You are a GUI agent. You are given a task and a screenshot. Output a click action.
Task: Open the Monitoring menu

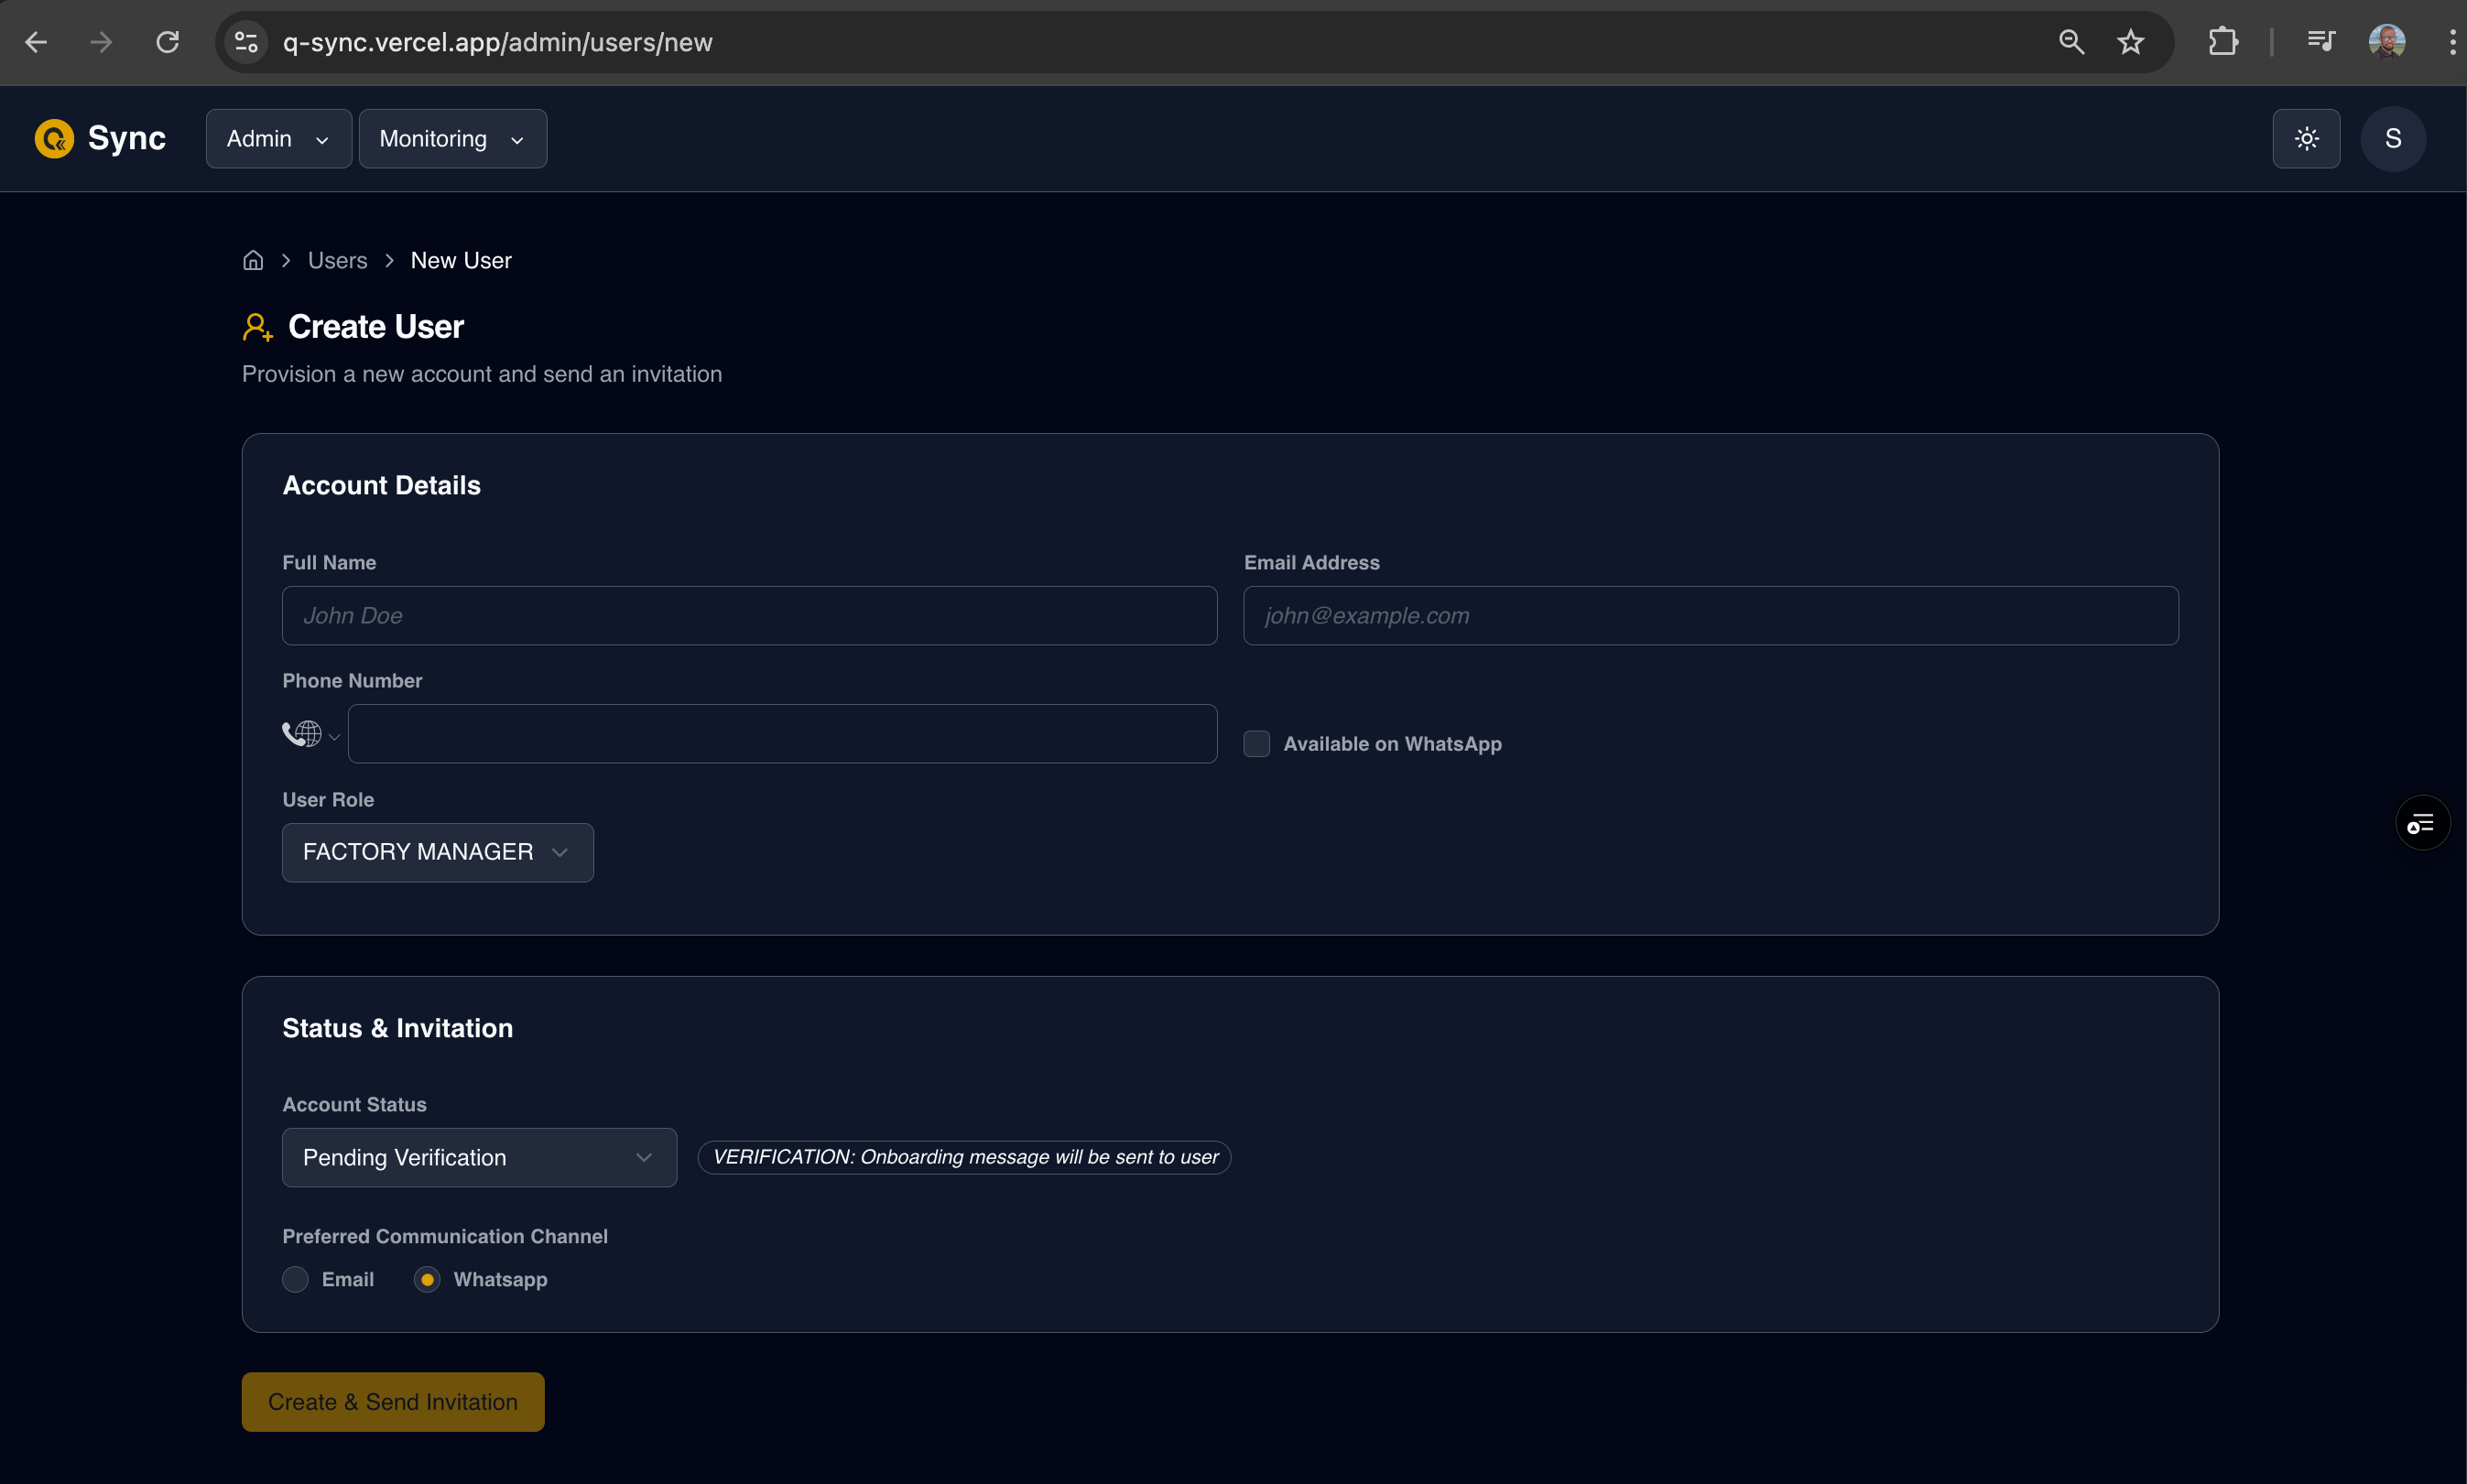point(452,138)
